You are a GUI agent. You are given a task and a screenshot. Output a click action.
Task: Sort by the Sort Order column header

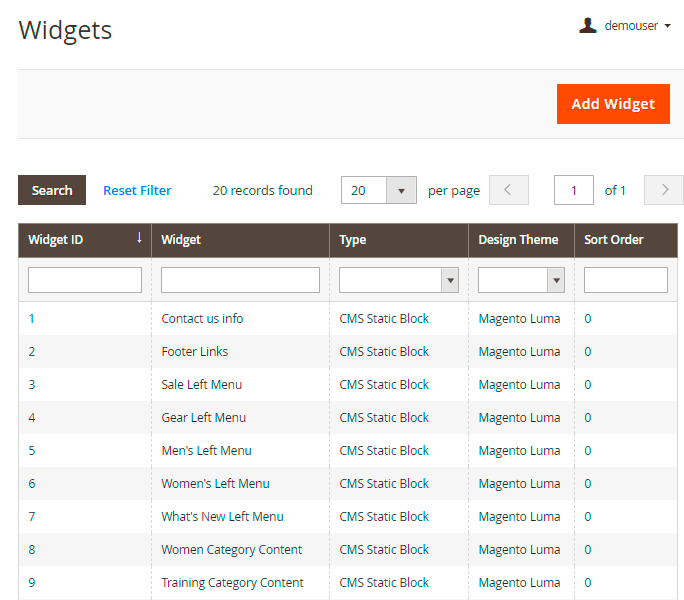614,240
